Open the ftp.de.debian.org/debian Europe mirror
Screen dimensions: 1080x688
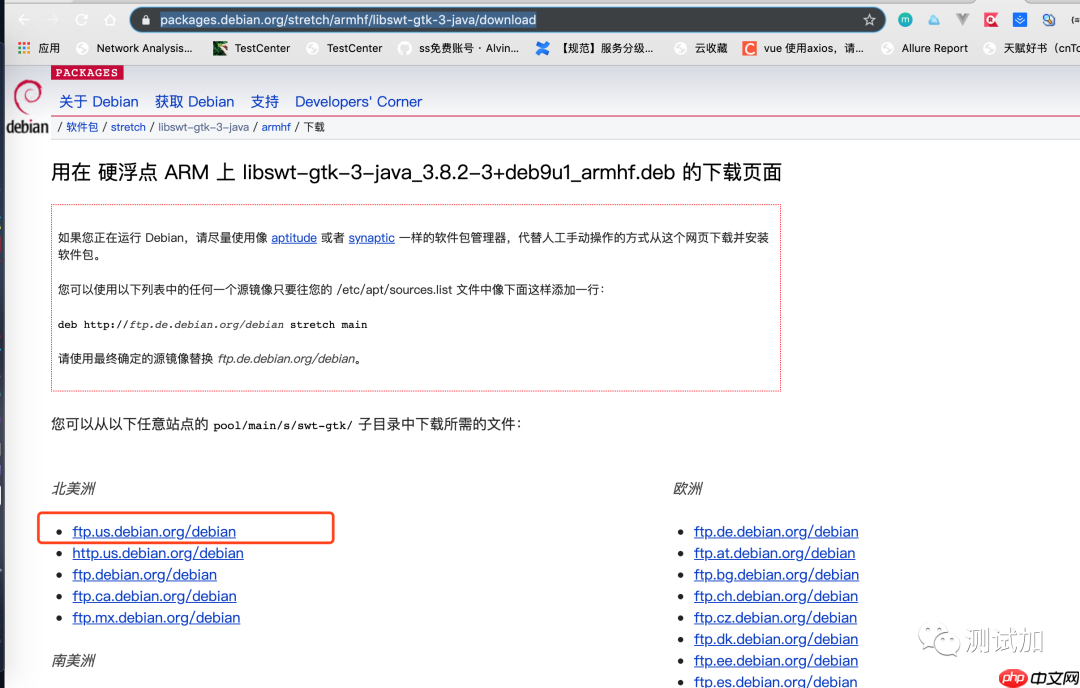pos(776,531)
